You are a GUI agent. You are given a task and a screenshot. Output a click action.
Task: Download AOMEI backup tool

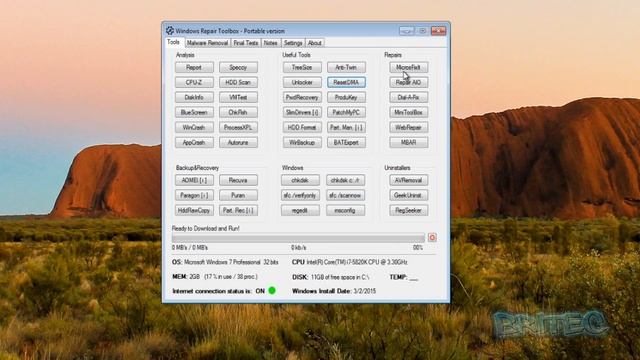194,180
